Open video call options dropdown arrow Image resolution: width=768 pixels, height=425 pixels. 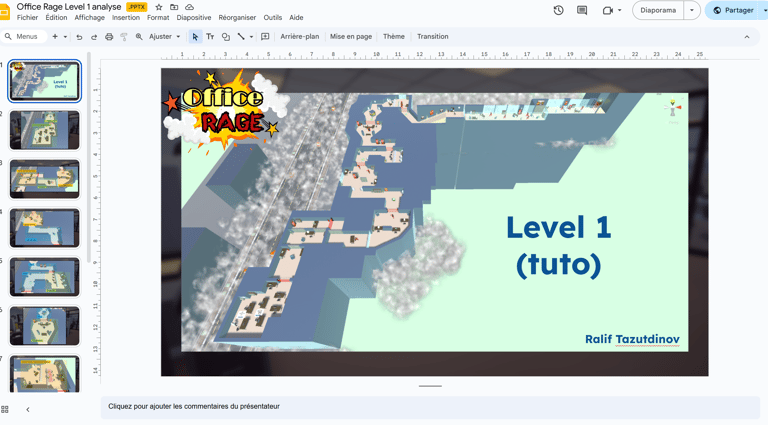point(620,10)
